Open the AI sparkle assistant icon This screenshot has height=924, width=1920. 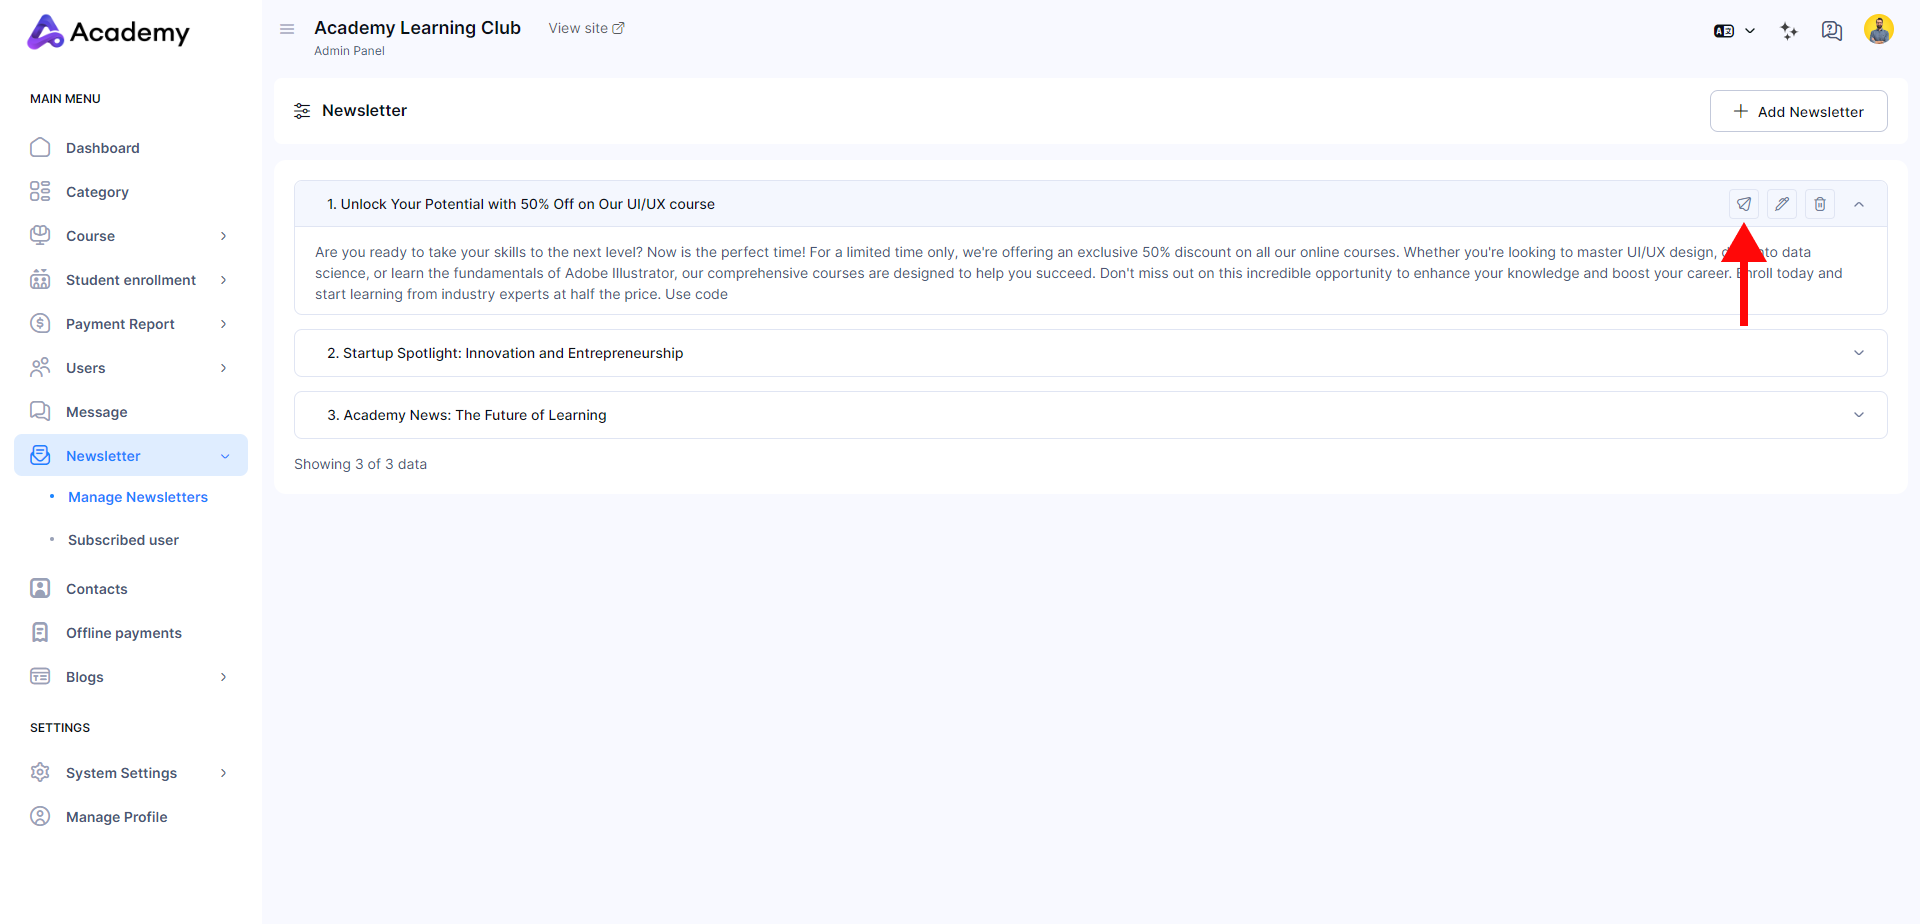(1789, 31)
